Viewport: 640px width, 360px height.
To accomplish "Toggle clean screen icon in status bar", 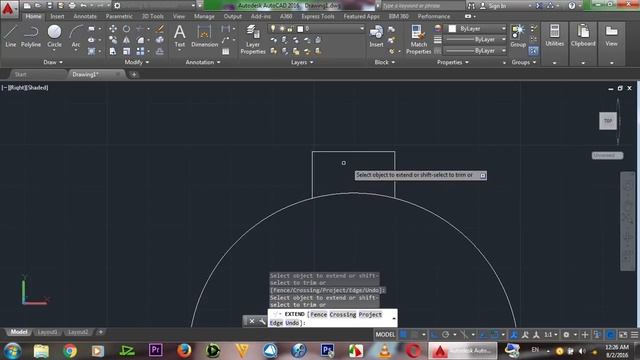I will 623,335.
